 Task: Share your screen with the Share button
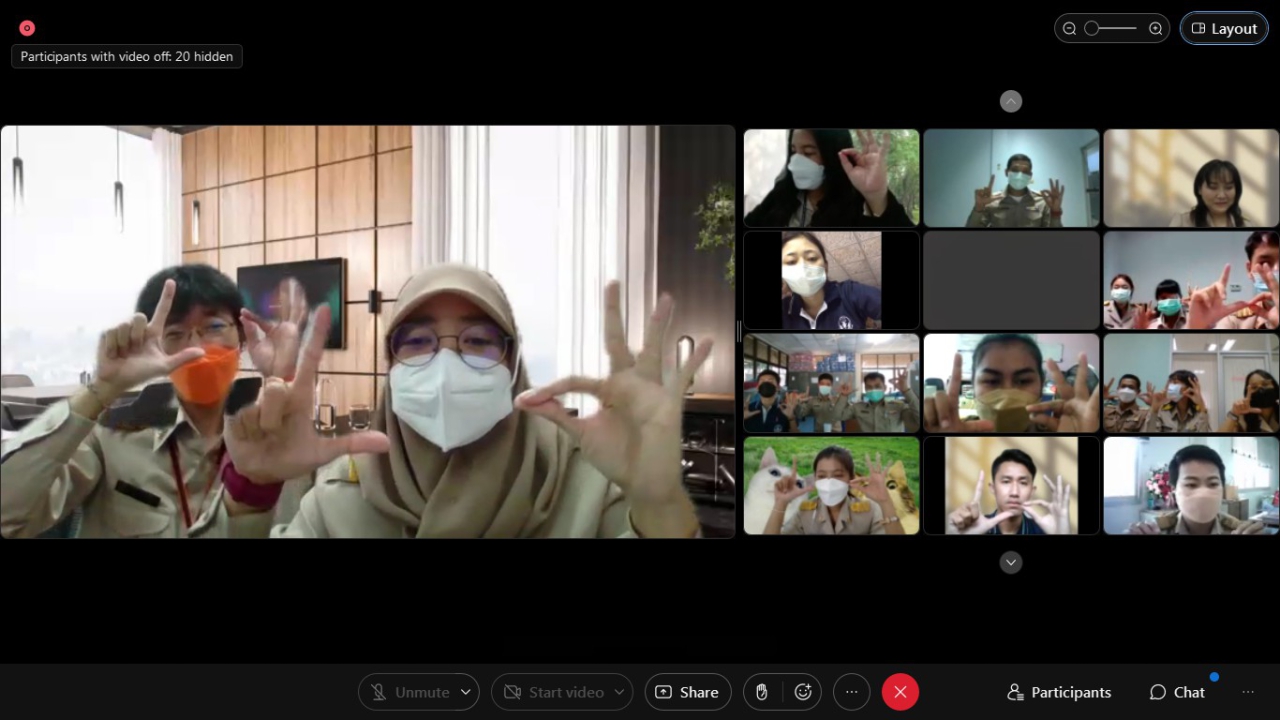tap(688, 692)
